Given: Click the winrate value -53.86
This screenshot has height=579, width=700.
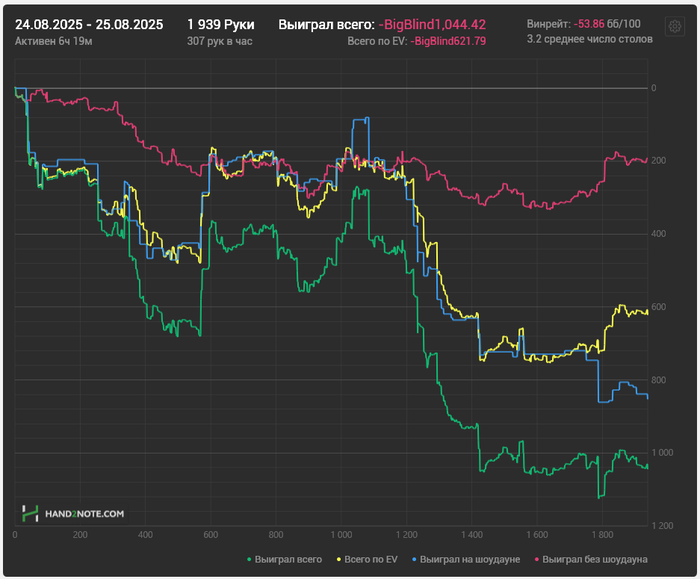Looking at the screenshot, I should [589, 24].
